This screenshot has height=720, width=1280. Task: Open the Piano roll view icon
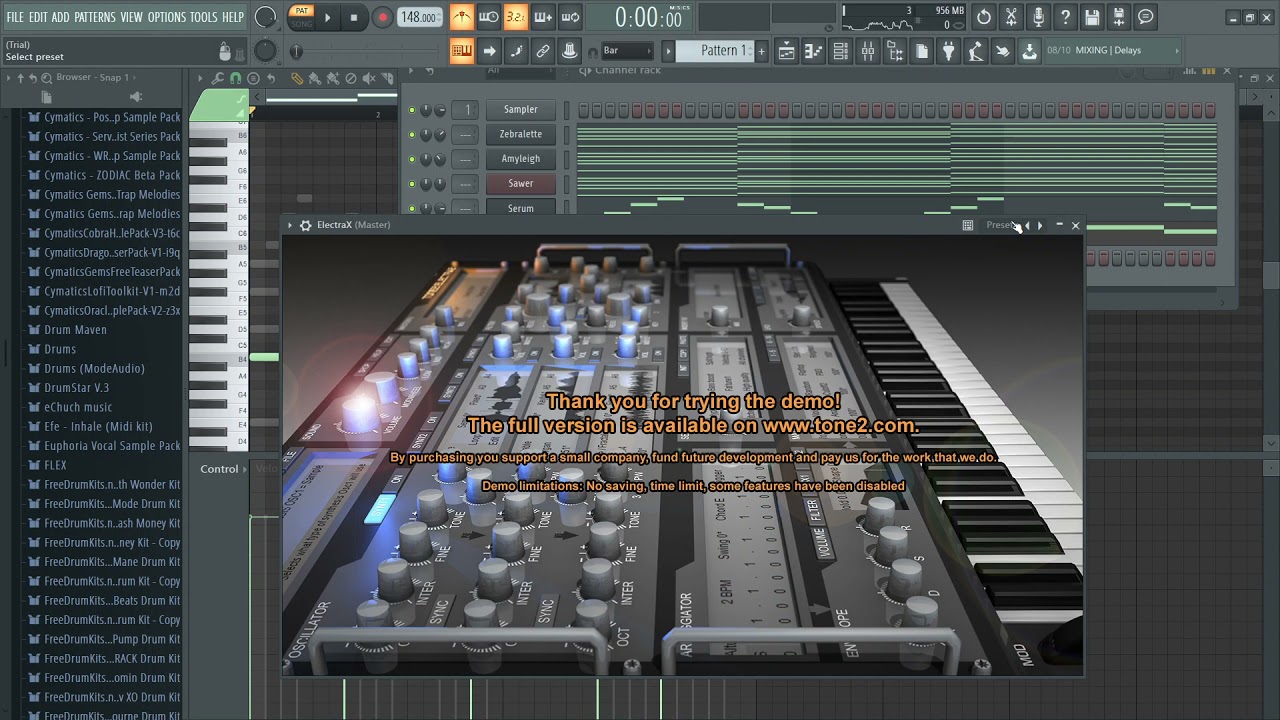point(814,51)
